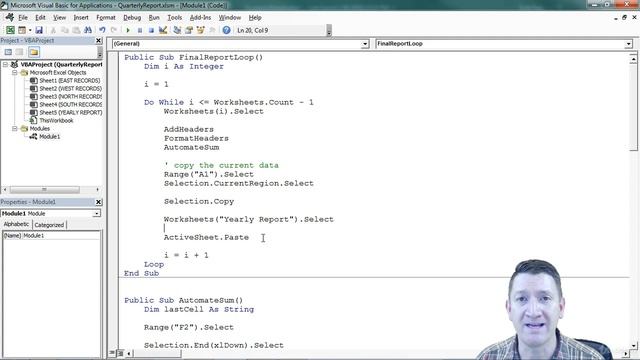Click the Cut scissors icon
The width and height of the screenshot is (640, 360).
(x=53, y=30)
